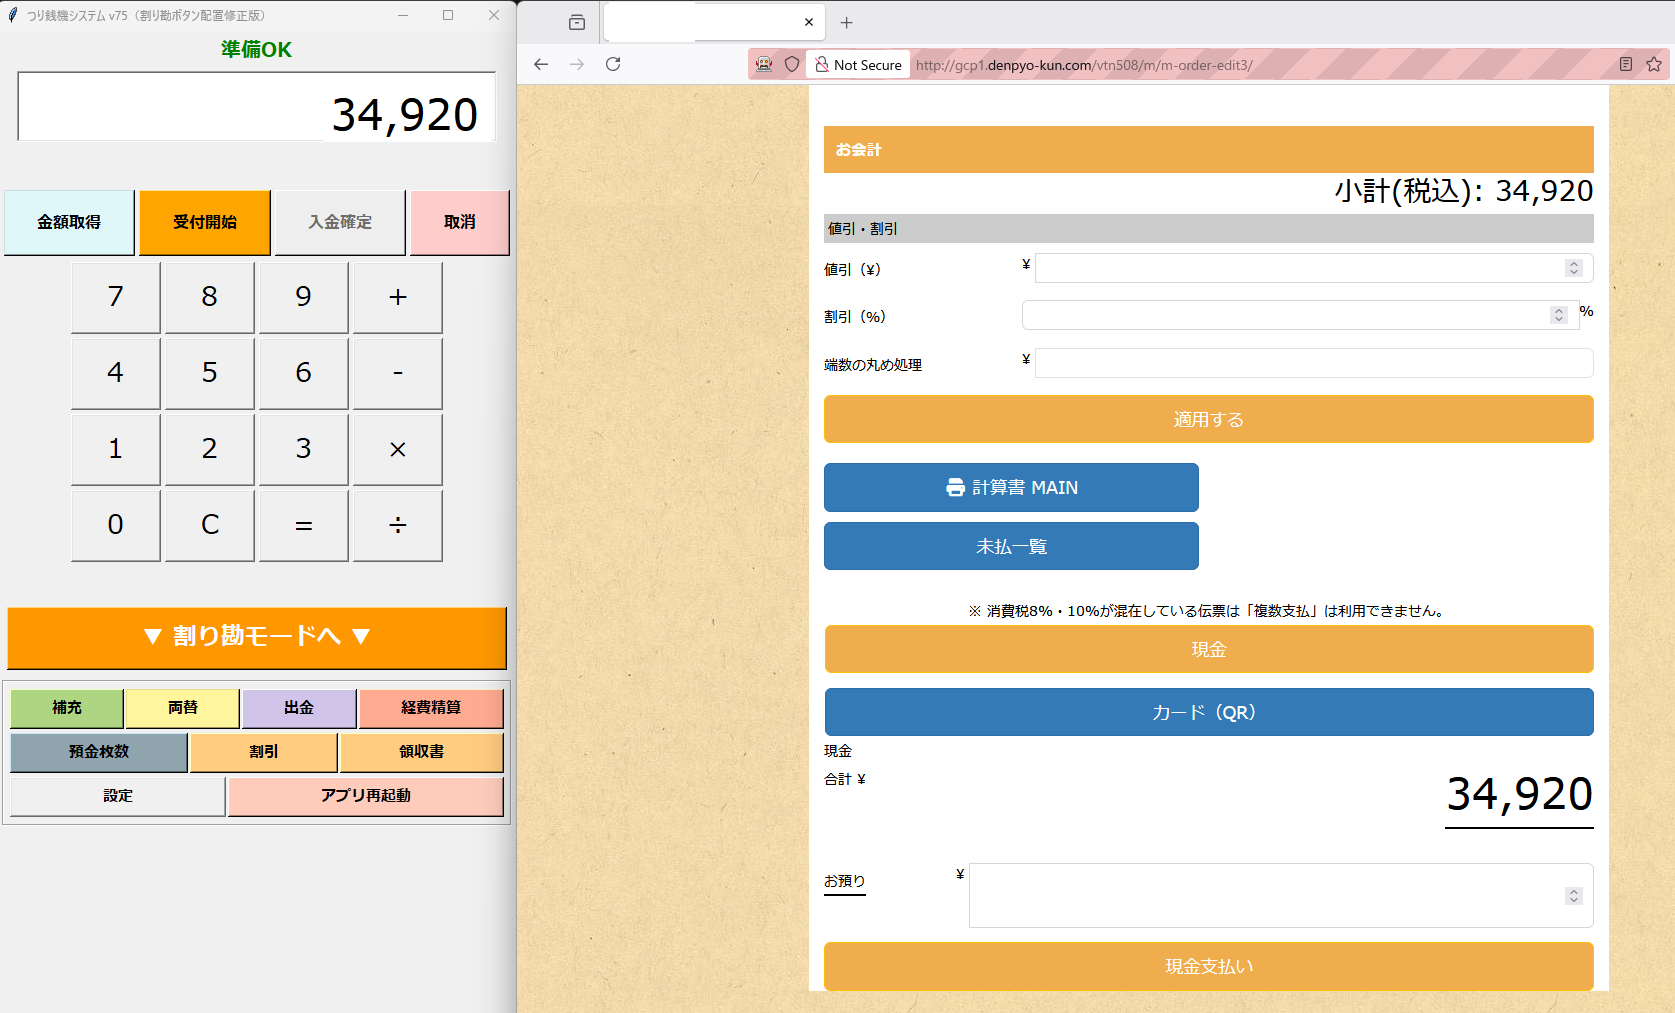This screenshot has height=1013, width=1675.
Task: Adjust the お預り amount spinner
Action: click(x=1574, y=896)
